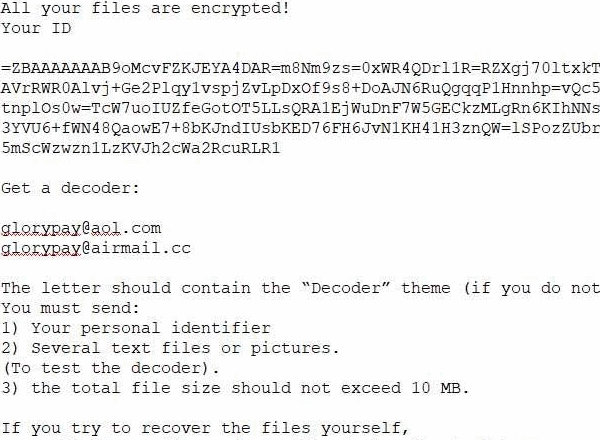Screen dimensions: 600x440
Task: Click 'If you try to recover the files yourself,' line
Action: (205, 428)
